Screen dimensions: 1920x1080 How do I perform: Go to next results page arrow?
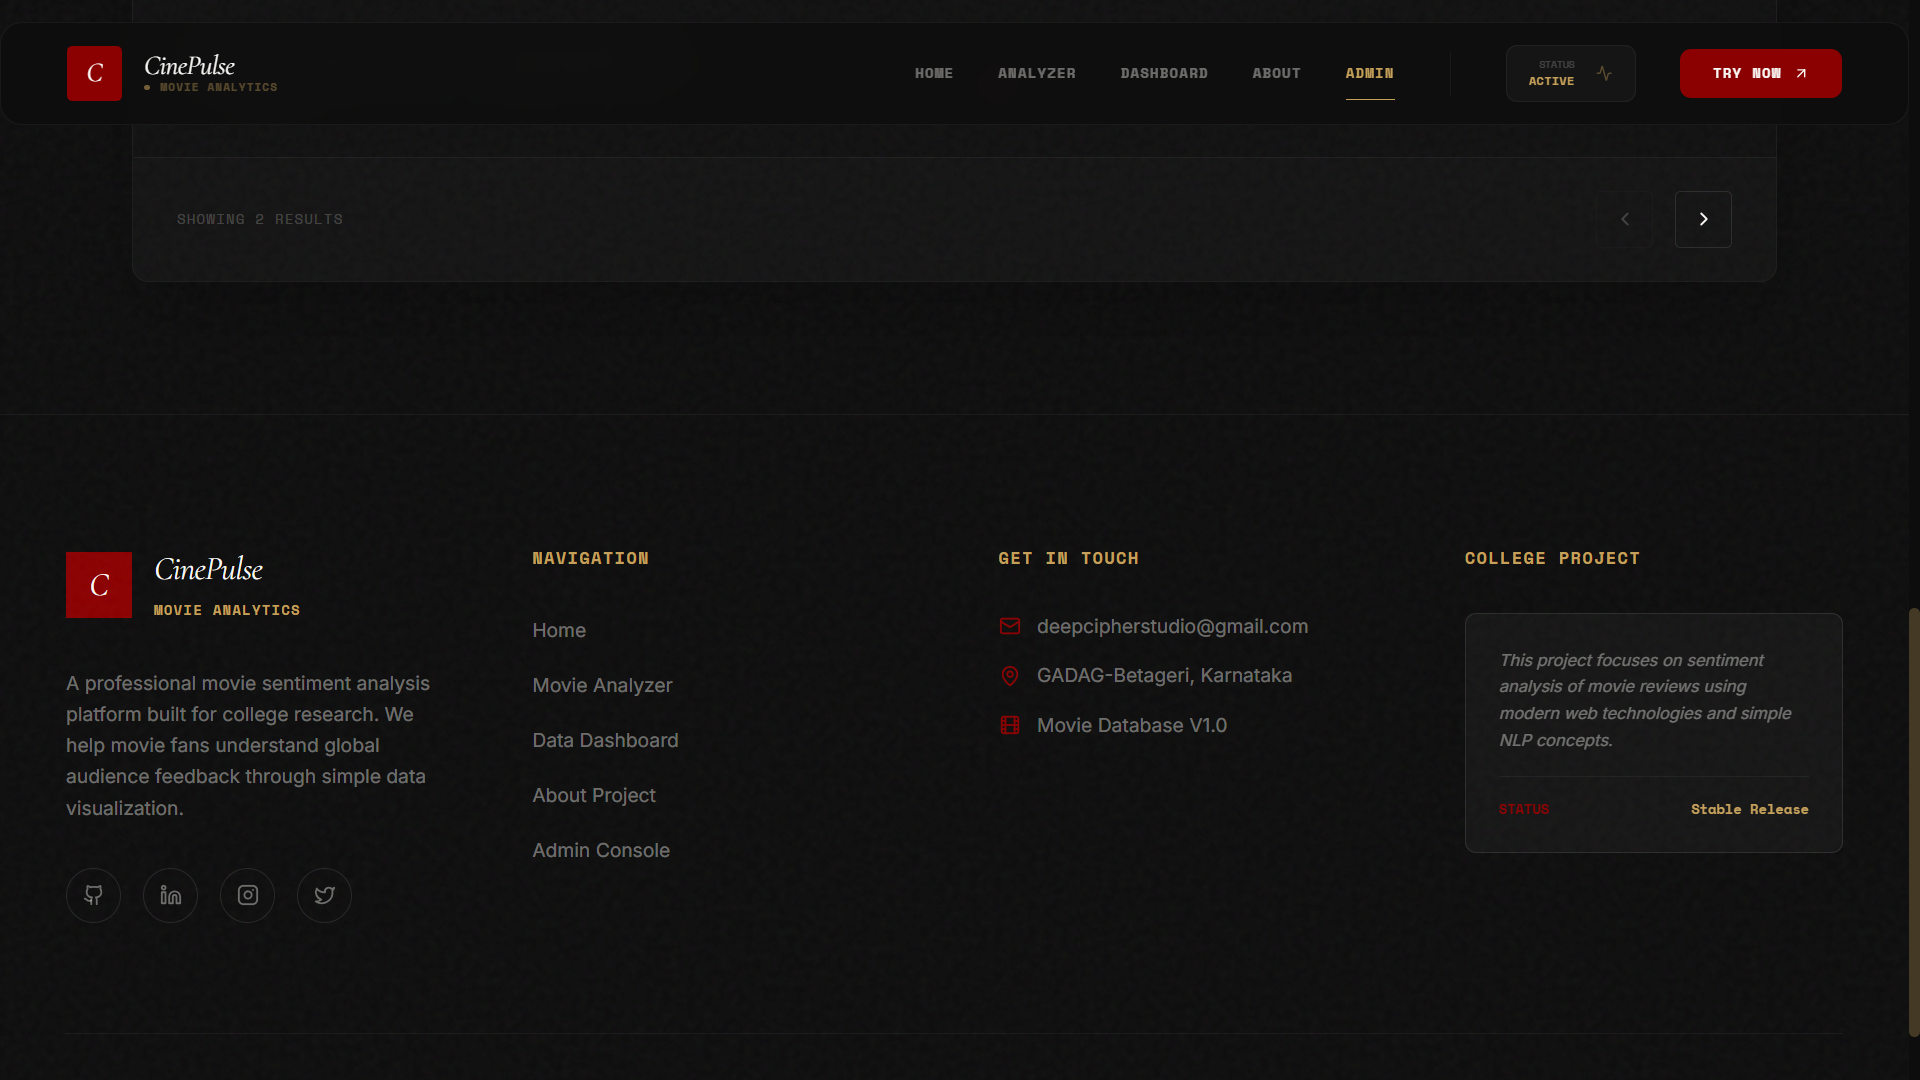coord(1703,219)
